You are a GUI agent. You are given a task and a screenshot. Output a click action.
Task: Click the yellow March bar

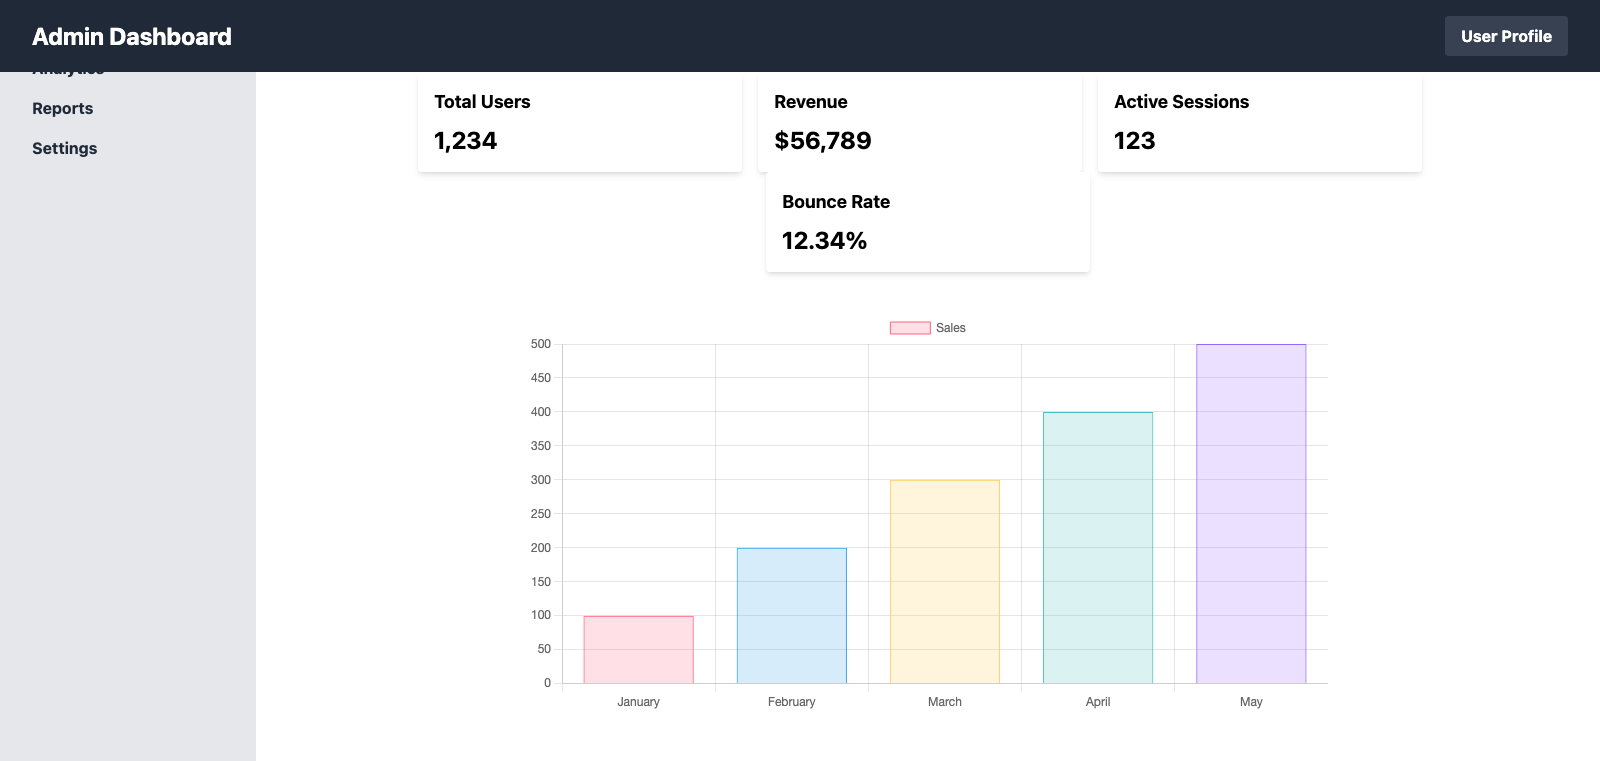tap(944, 582)
